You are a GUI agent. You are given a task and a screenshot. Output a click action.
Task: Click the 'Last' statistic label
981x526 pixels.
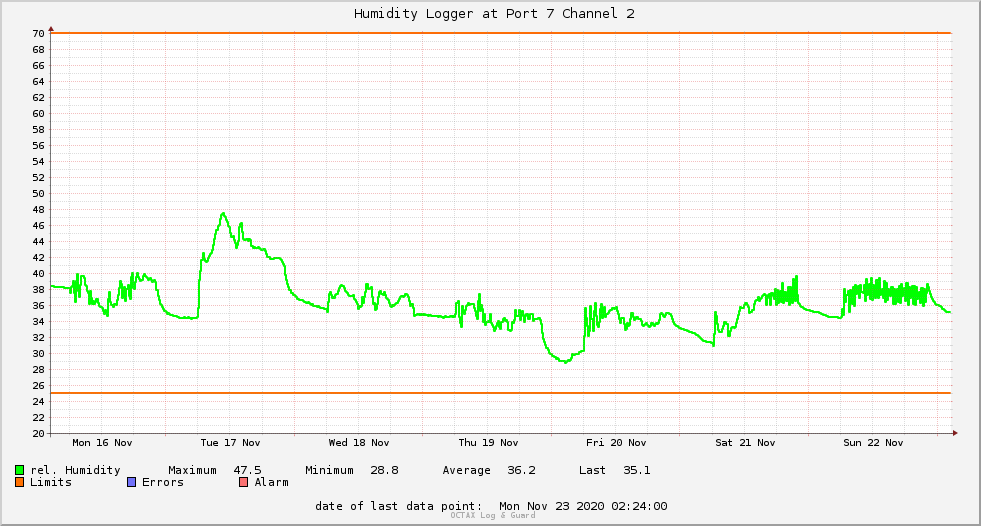point(592,470)
